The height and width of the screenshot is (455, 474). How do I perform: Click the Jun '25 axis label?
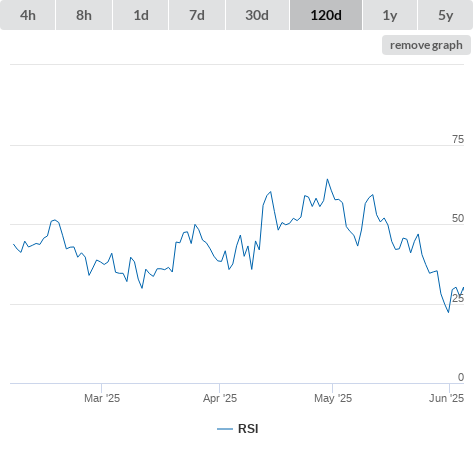coord(446,398)
